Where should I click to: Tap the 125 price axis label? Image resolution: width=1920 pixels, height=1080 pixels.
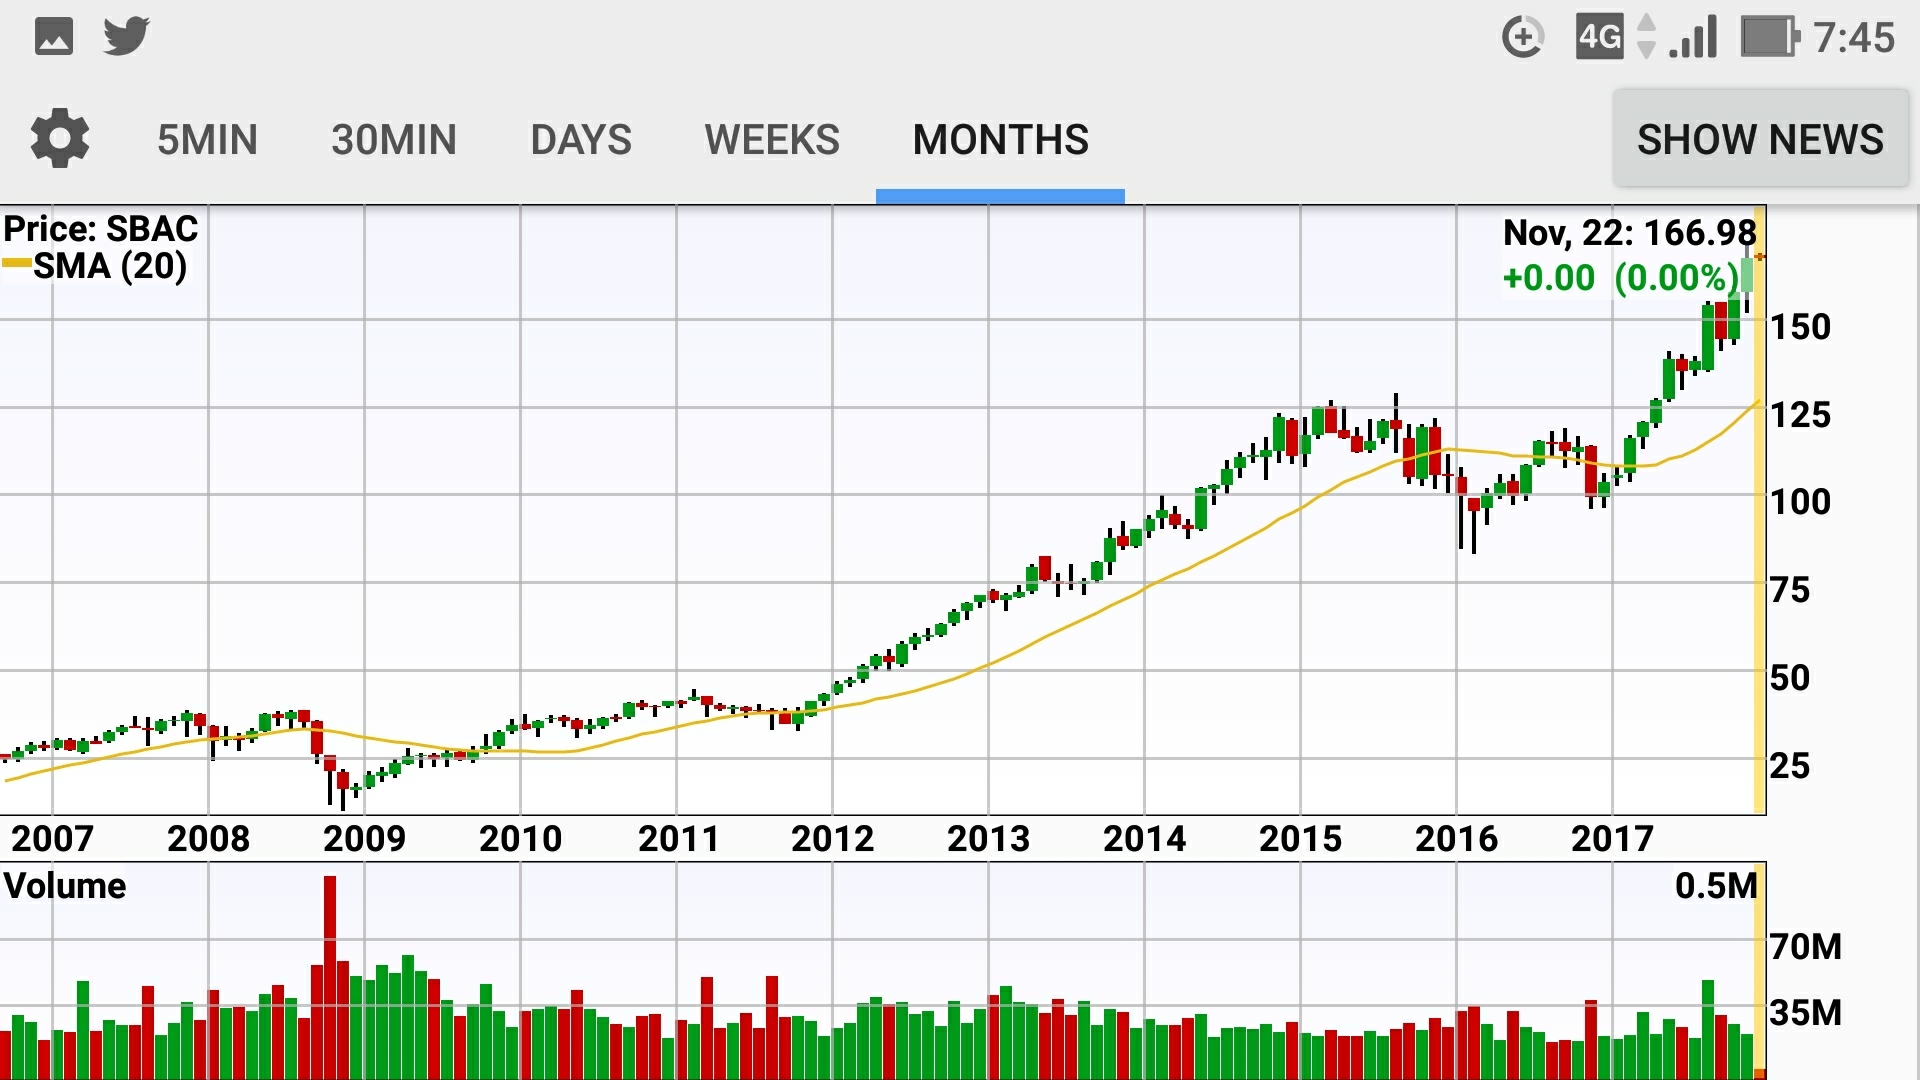click(x=1800, y=415)
